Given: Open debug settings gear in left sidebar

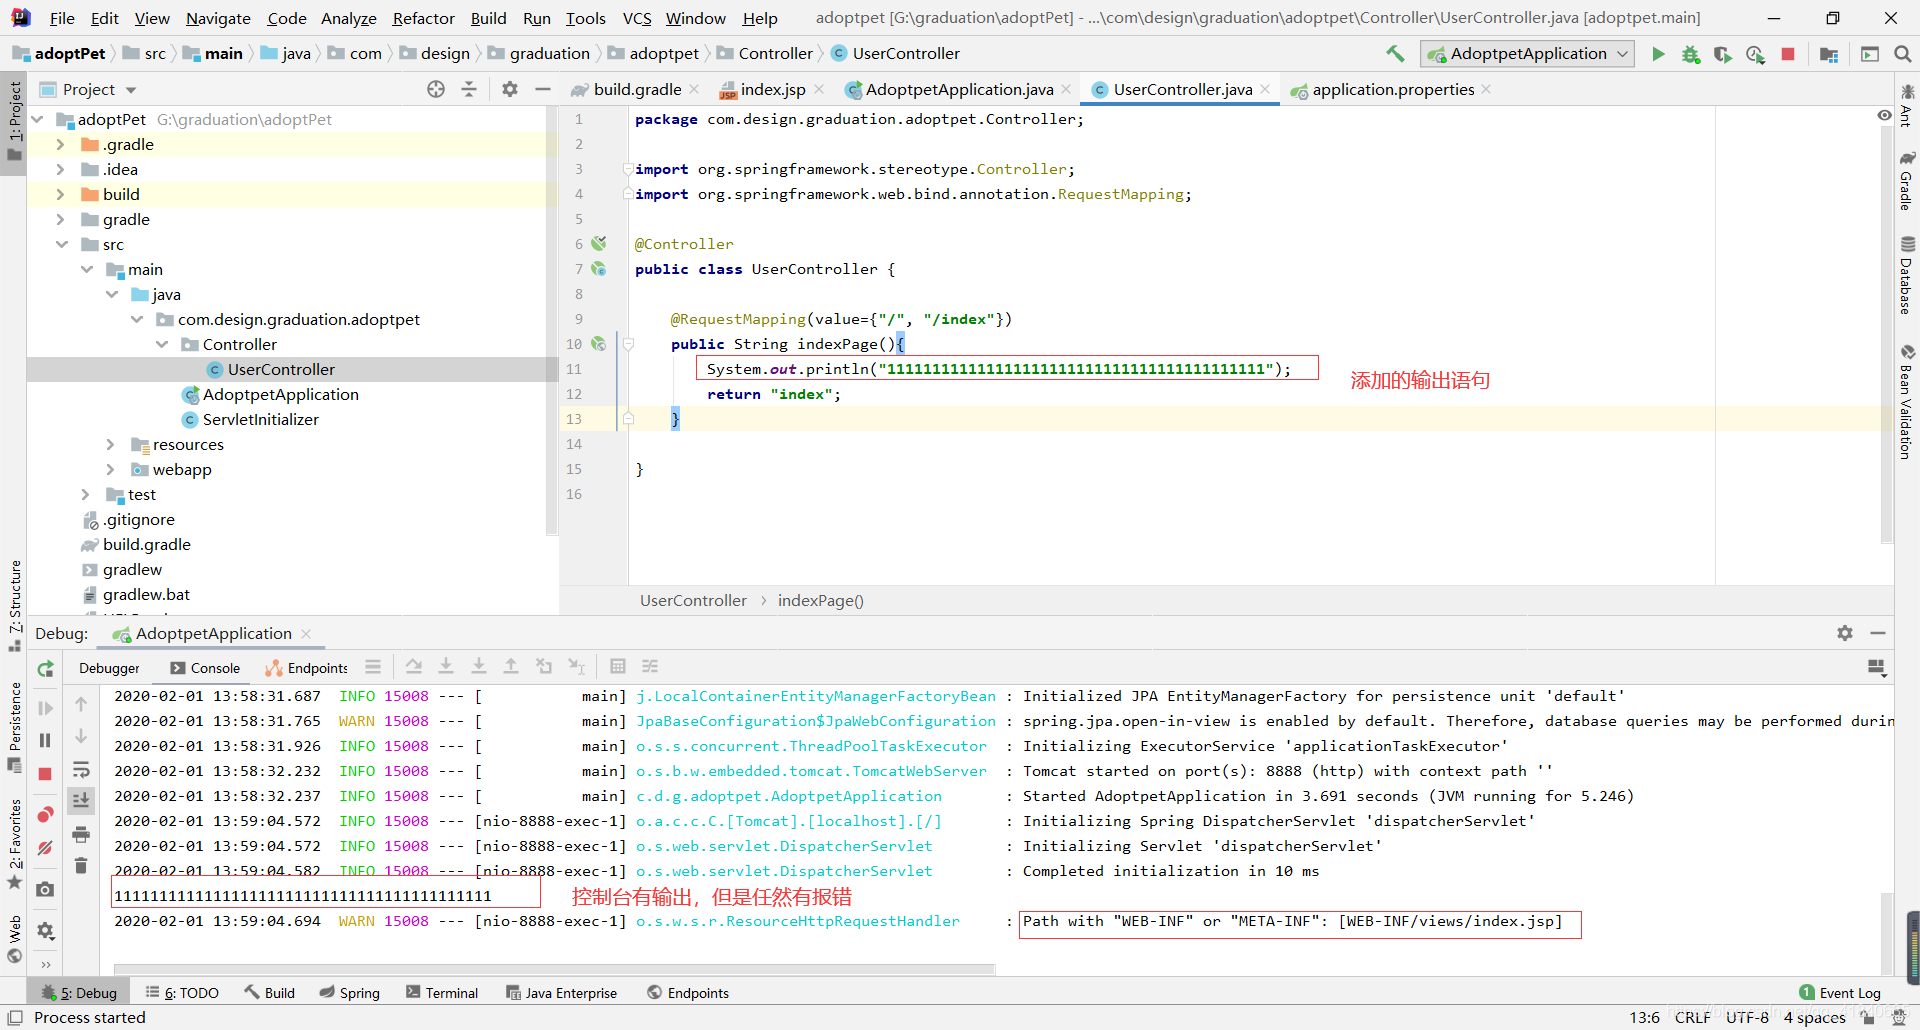Looking at the screenshot, I should click(x=45, y=931).
